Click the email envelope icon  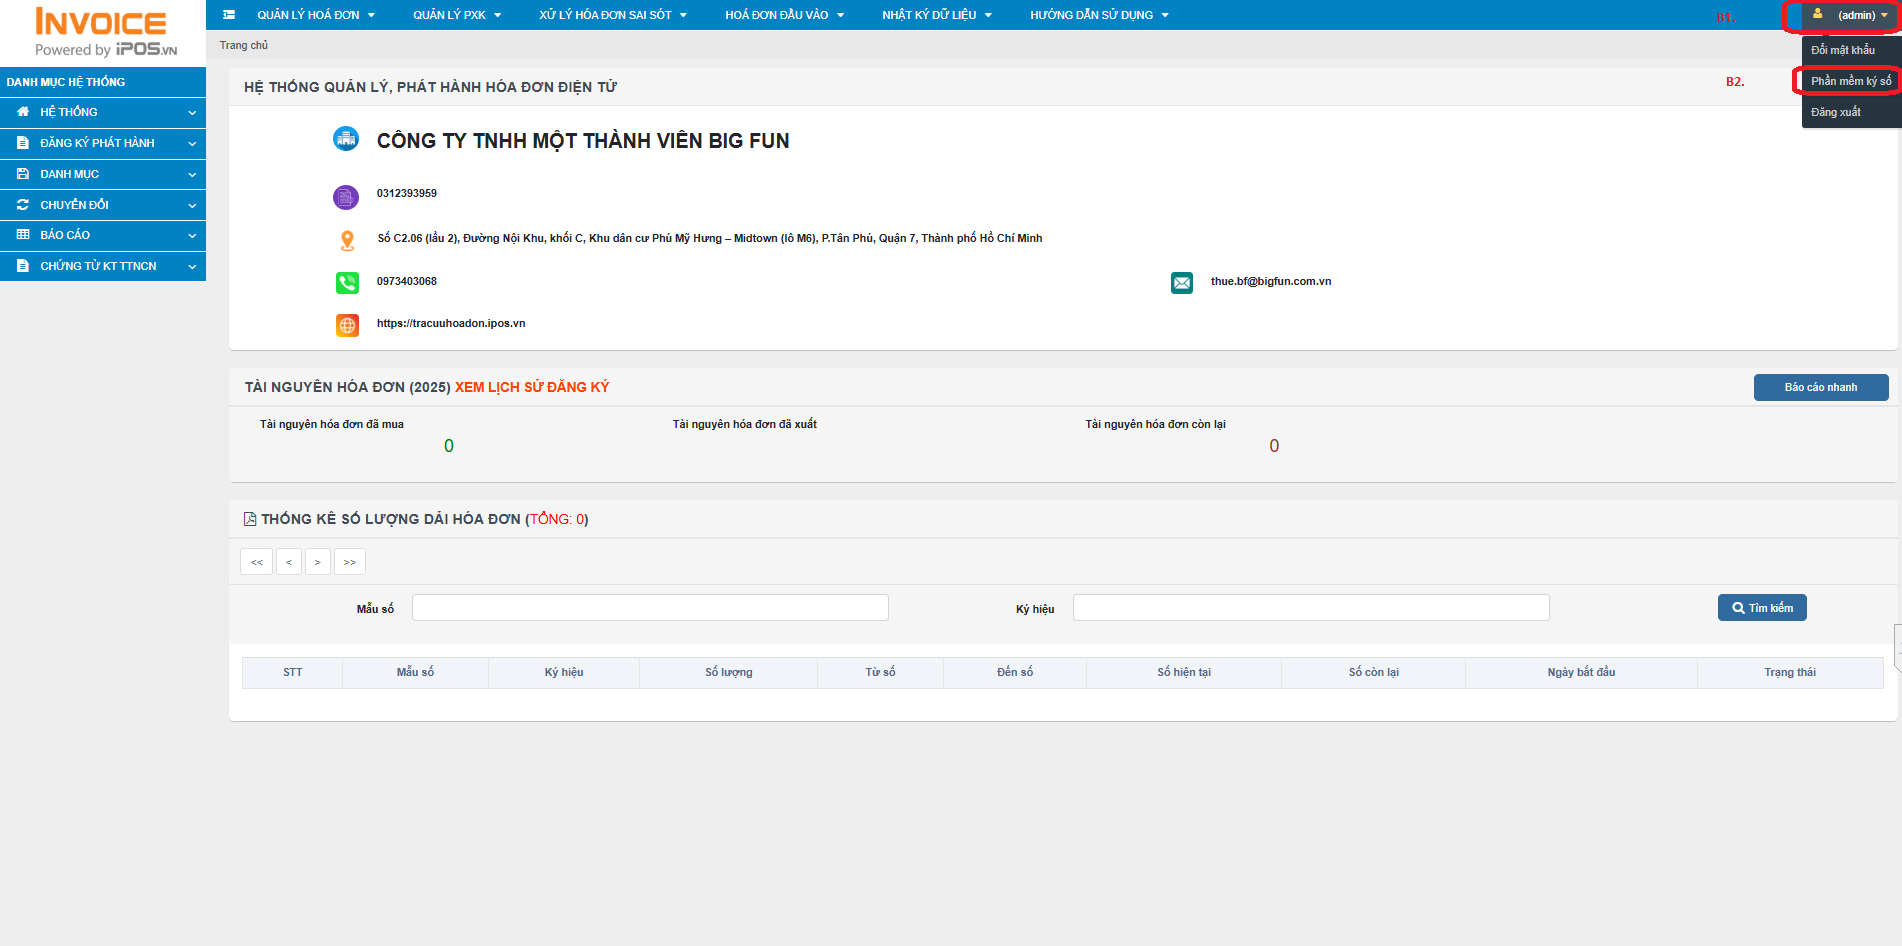(1182, 283)
